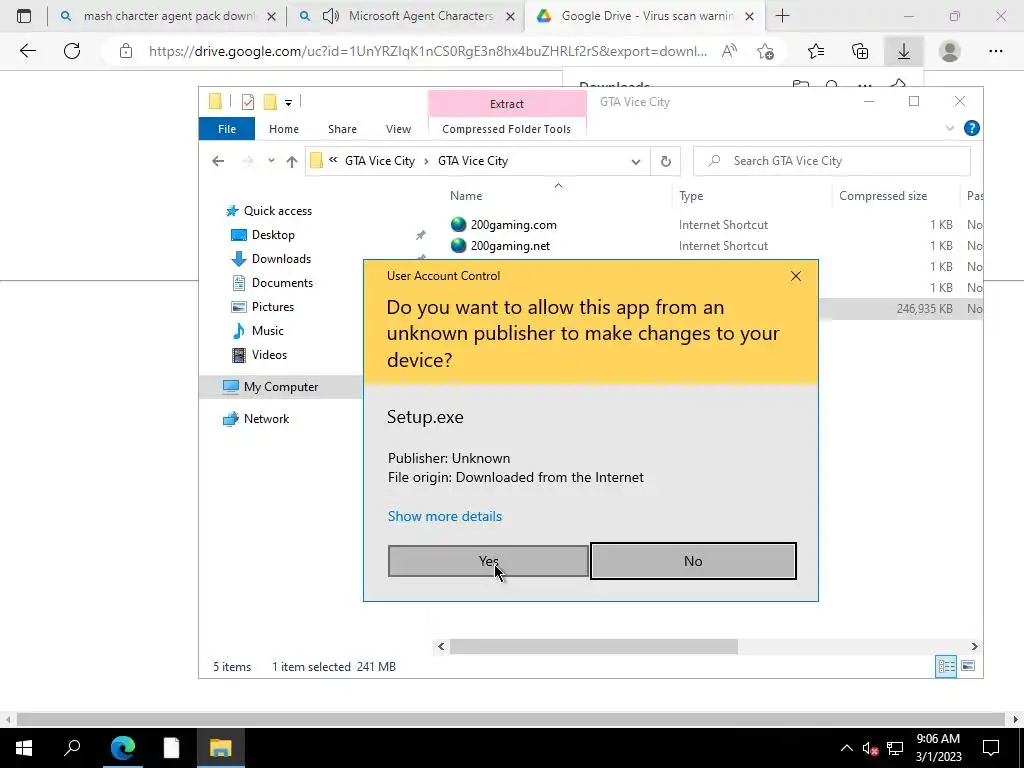Open the File menu in Explorer
Image resolution: width=1024 pixels, height=768 pixels.
[x=227, y=129]
